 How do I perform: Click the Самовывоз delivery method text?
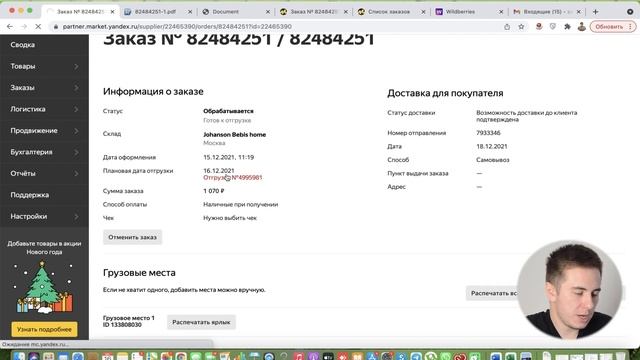tap(493, 160)
